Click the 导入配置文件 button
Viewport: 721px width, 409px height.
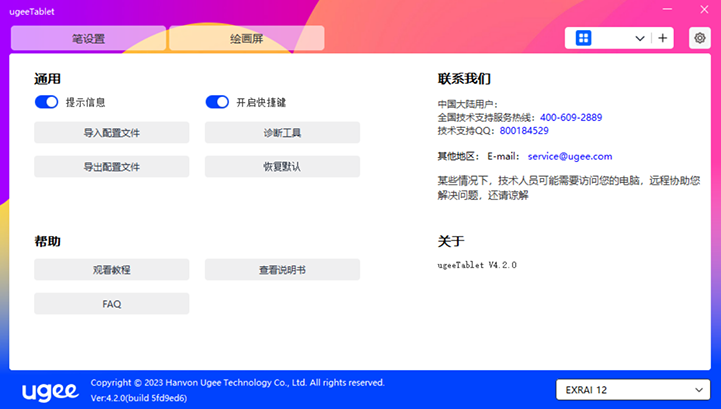coord(112,132)
